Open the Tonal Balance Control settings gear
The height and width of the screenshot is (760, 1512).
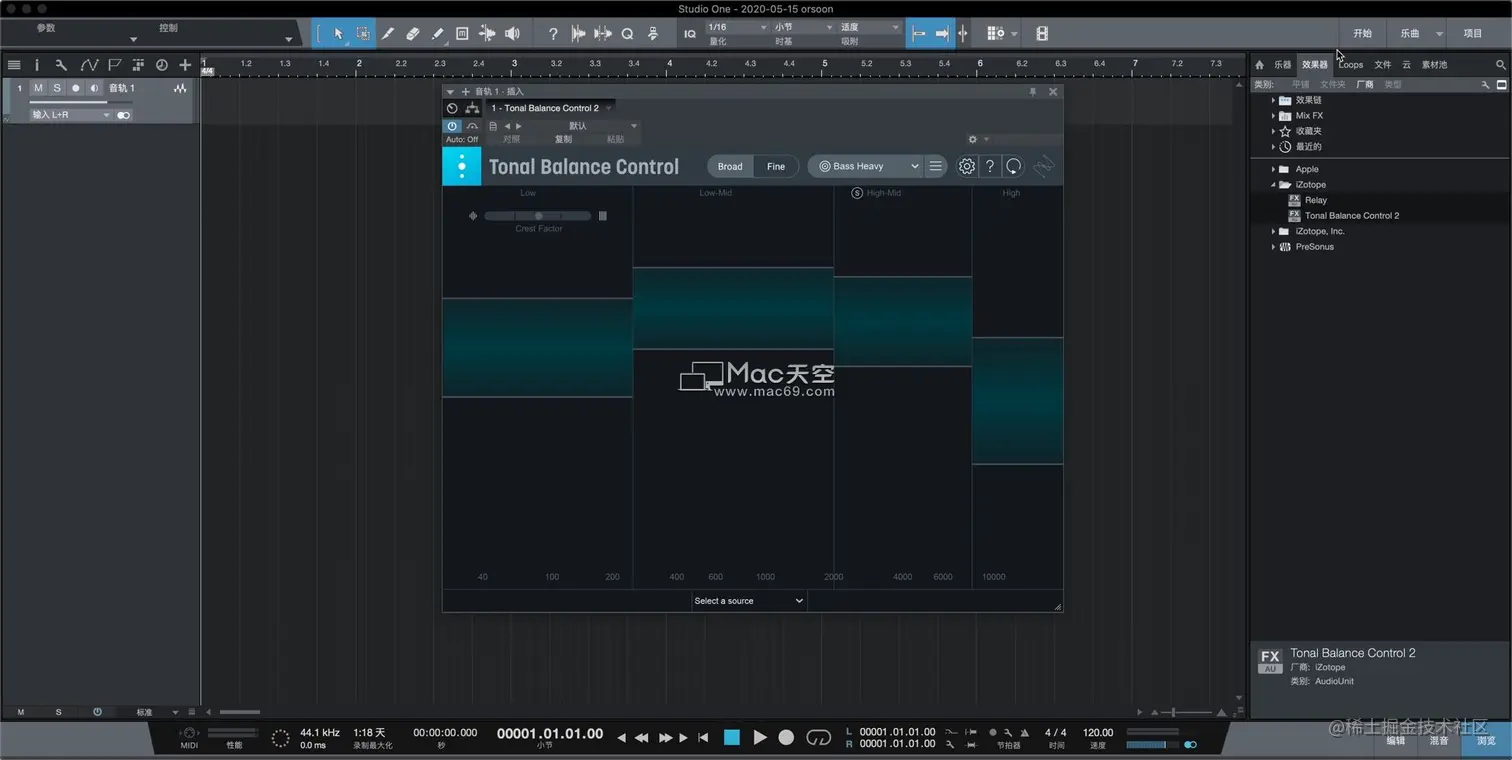966,166
